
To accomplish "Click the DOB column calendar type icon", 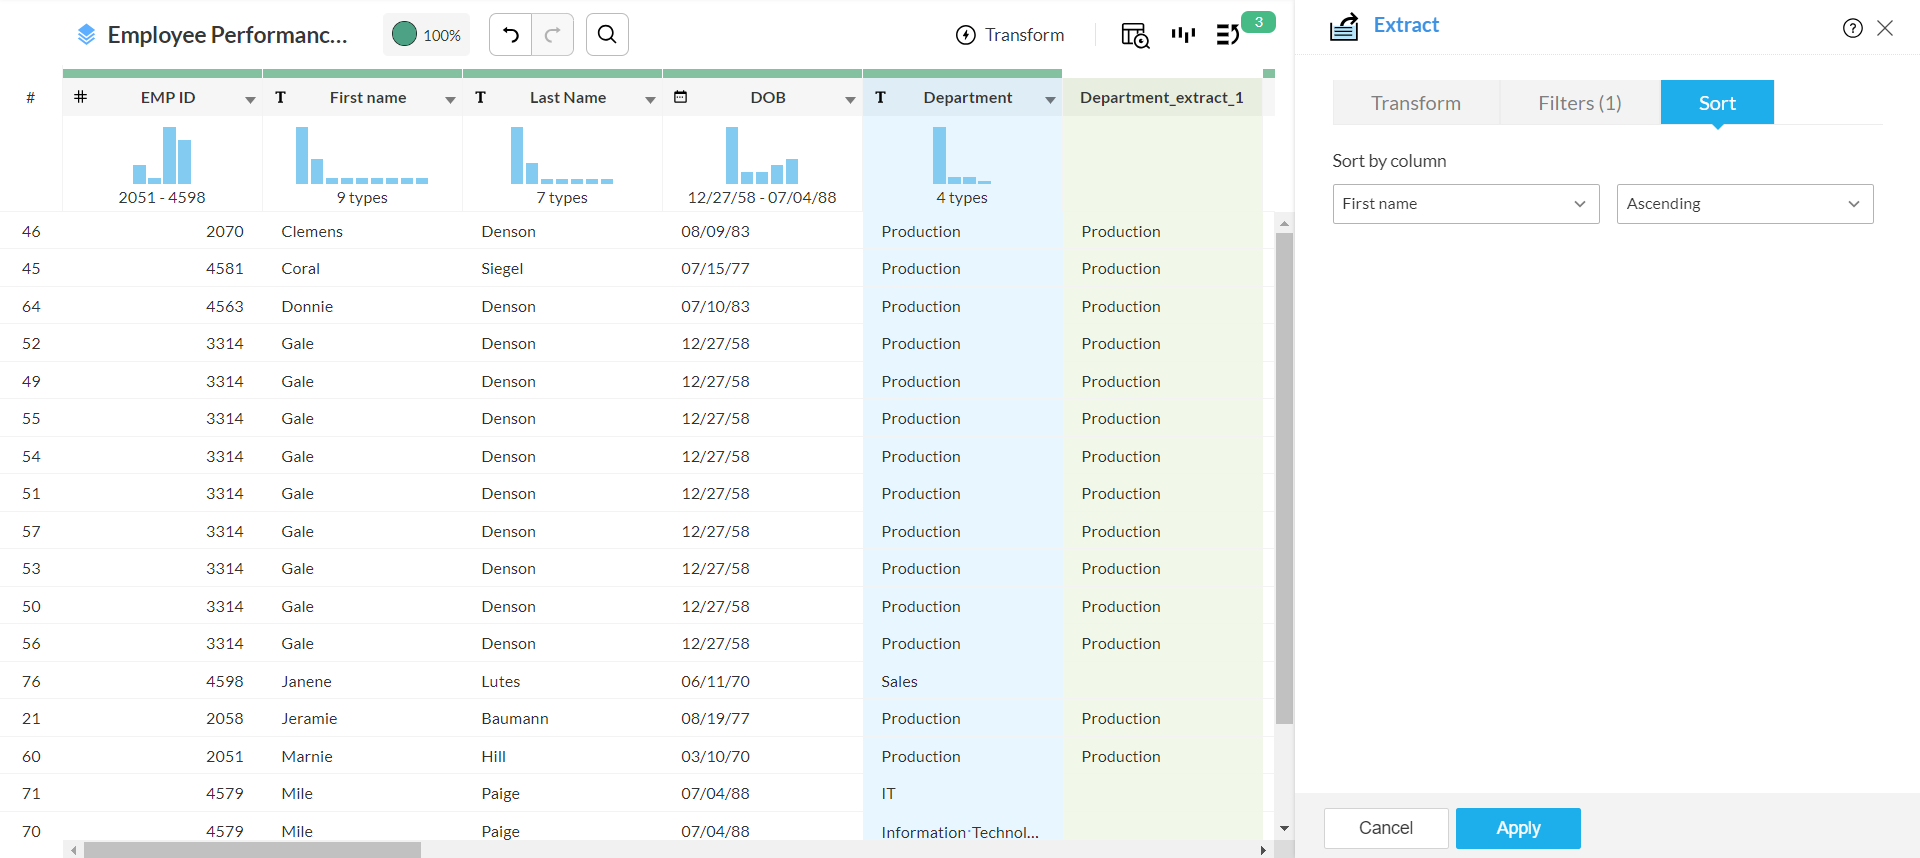I will click(x=681, y=97).
